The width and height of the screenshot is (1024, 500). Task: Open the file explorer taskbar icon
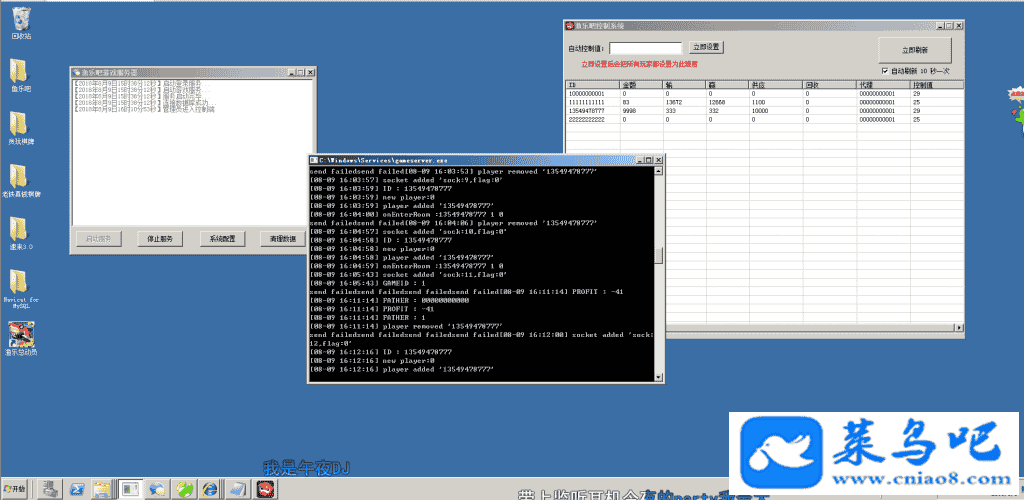(x=102, y=488)
